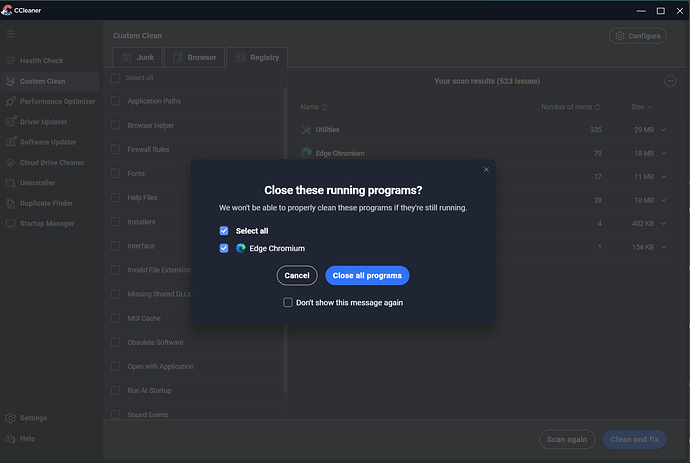Click the Invalid File Extension entry
This screenshot has width=690, height=463.
(x=159, y=270)
